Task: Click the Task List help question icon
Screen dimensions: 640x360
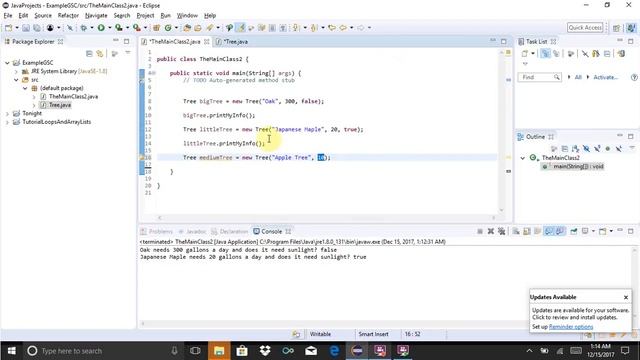Action: [x=634, y=77]
